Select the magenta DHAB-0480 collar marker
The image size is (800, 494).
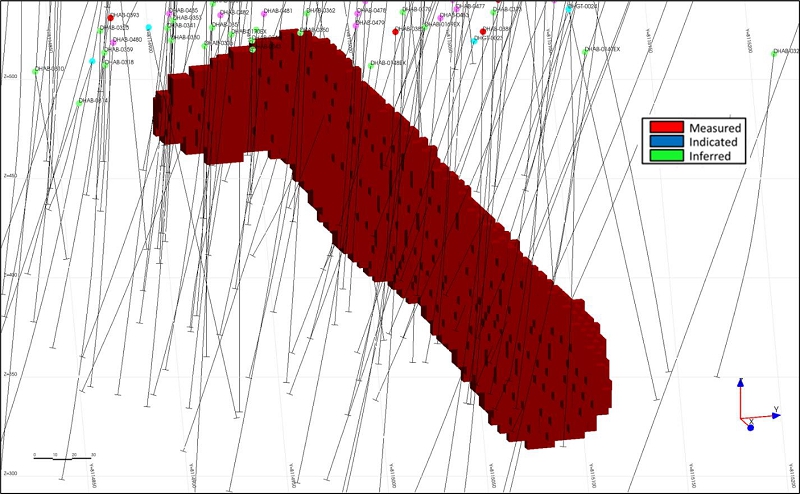(113, 42)
